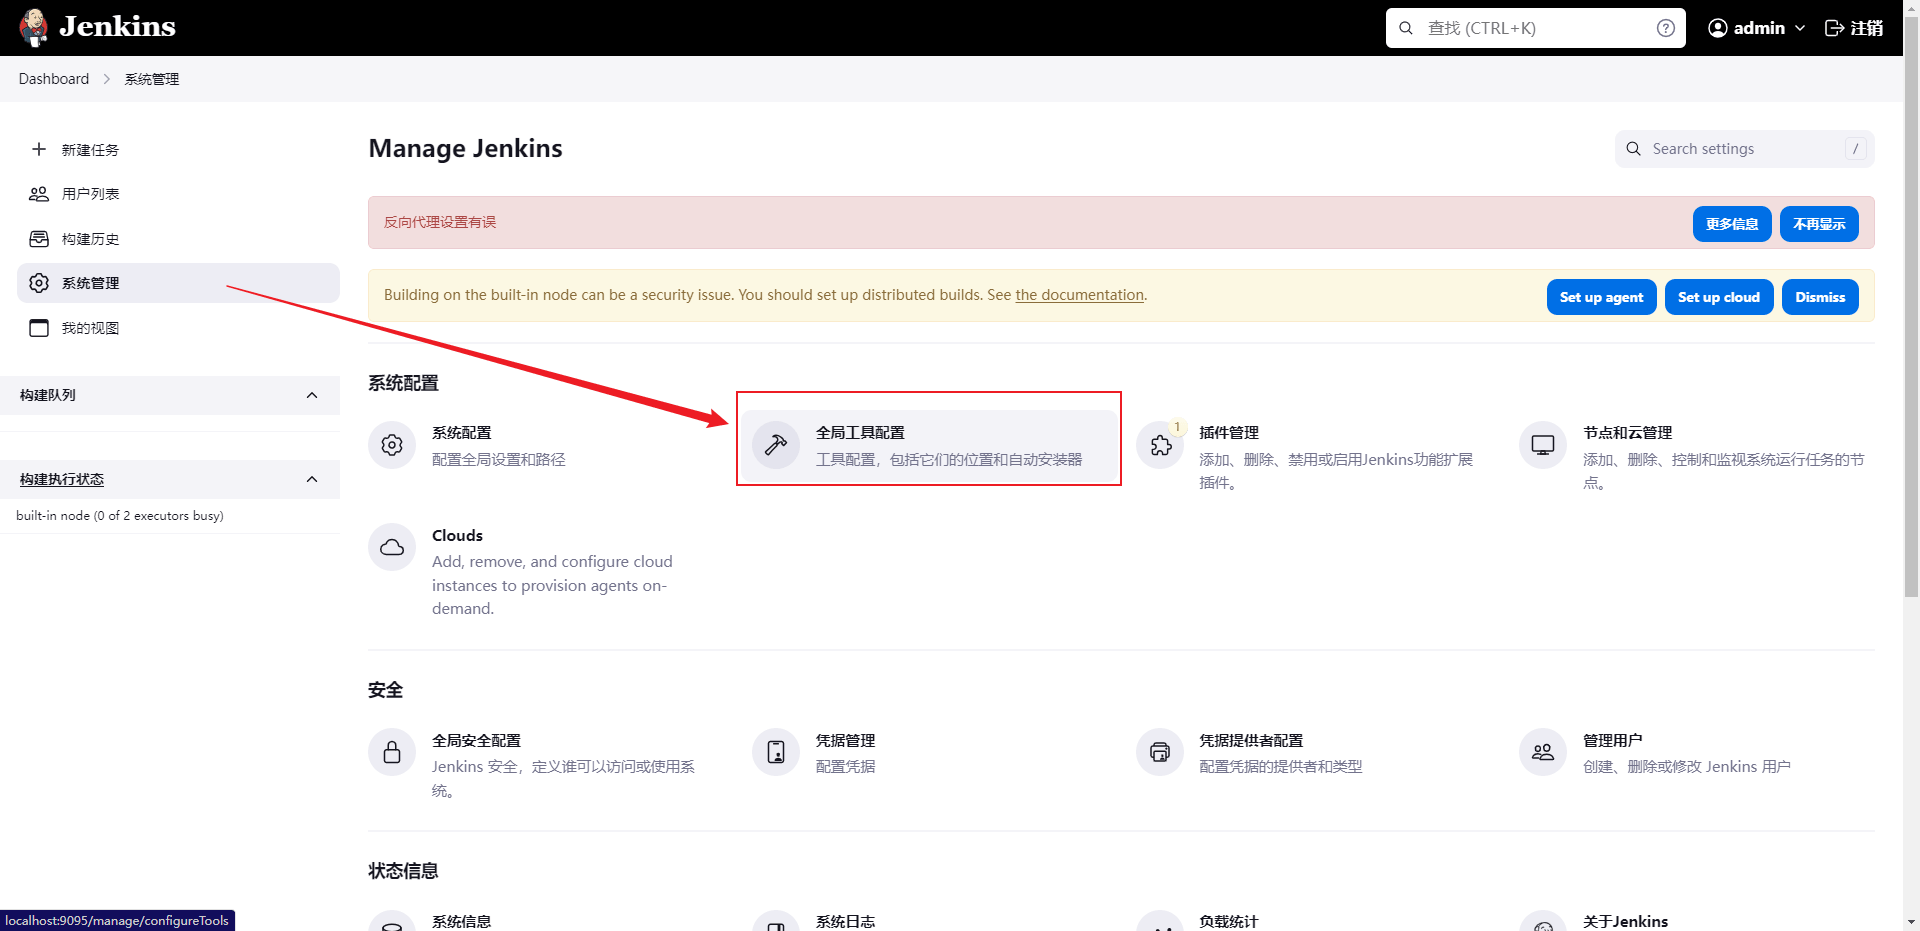Open 用户列表 in the sidebar

178,194
